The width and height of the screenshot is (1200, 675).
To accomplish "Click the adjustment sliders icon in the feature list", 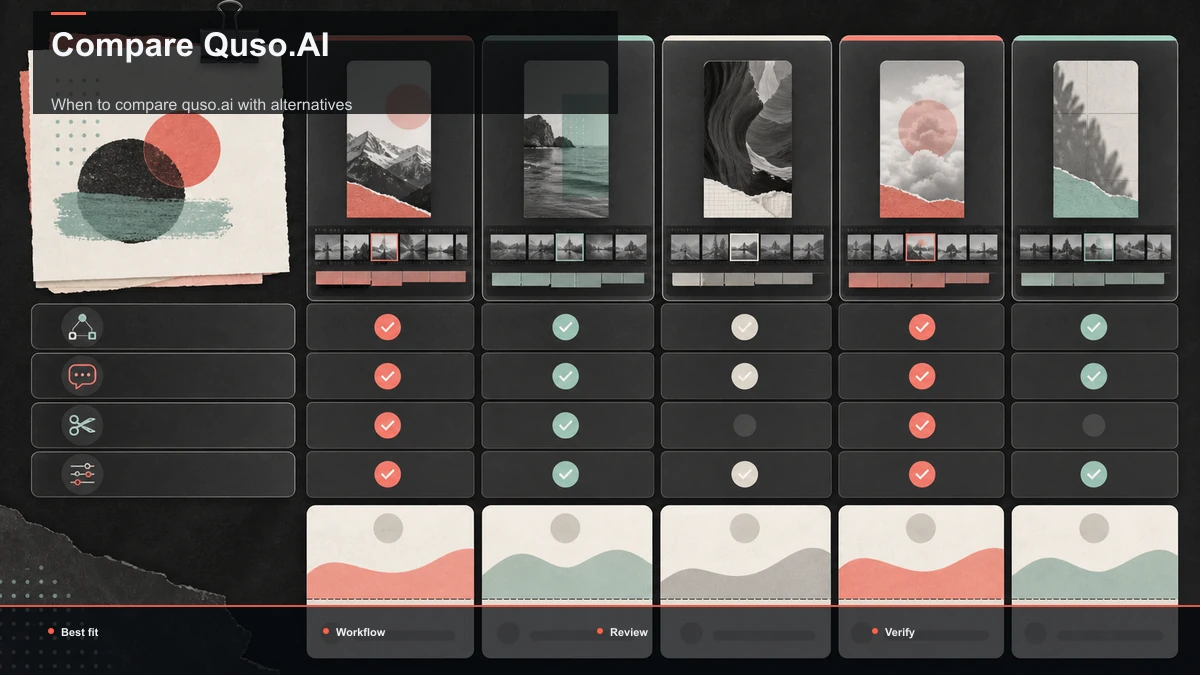I will (x=82, y=474).
